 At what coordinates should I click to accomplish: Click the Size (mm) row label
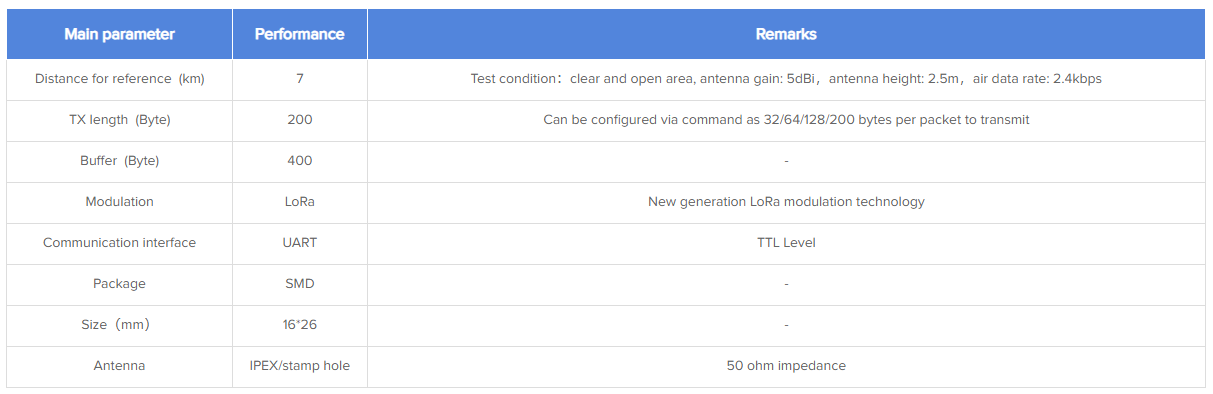click(119, 325)
